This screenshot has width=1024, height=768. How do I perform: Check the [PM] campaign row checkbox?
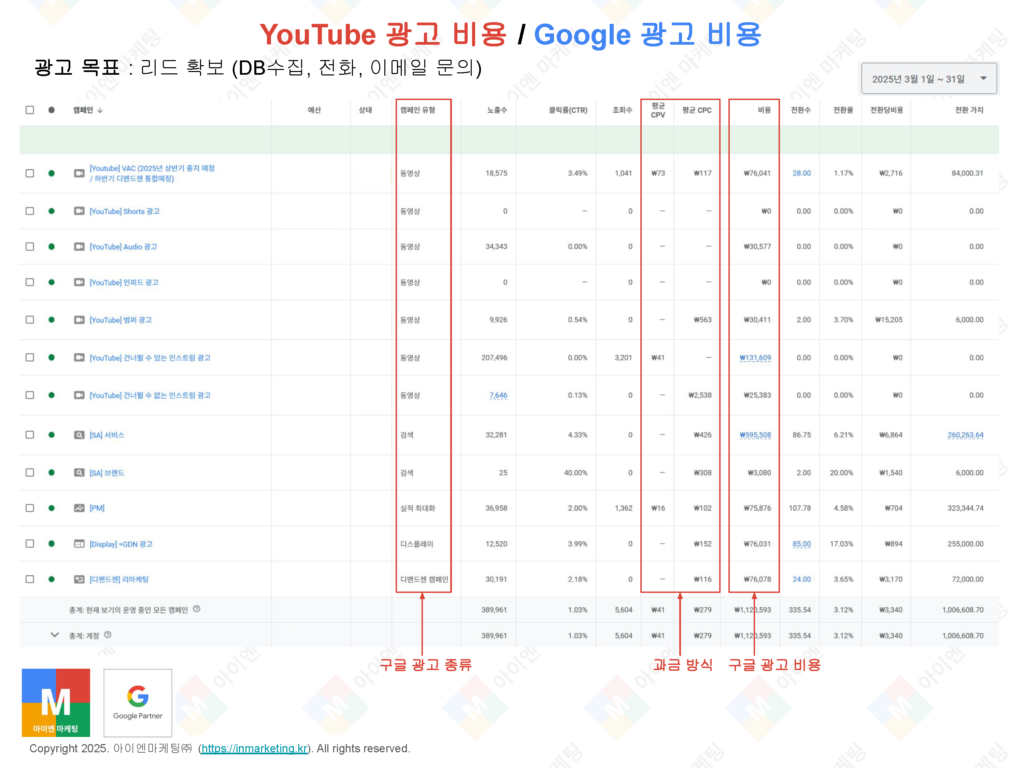[x=30, y=508]
